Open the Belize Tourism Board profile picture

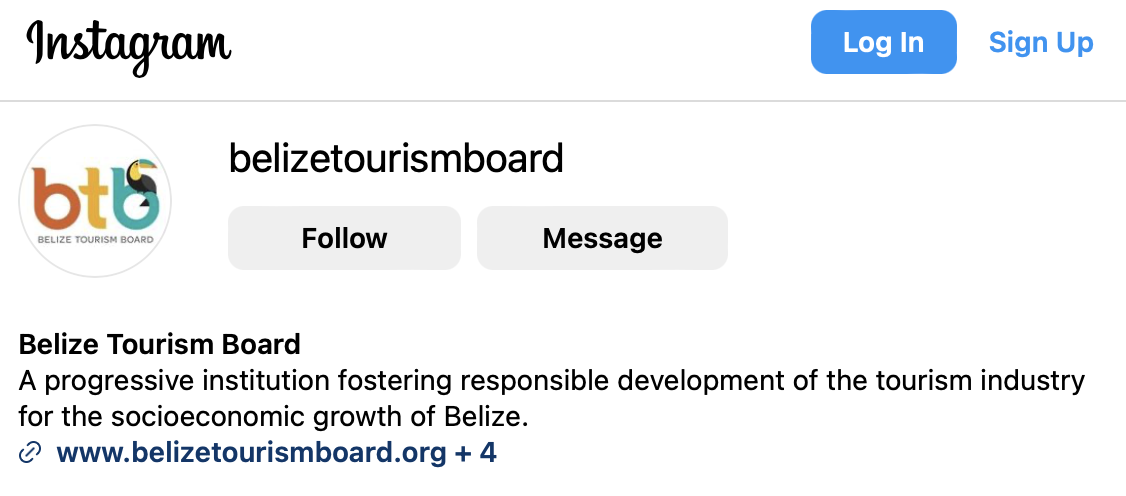point(95,201)
